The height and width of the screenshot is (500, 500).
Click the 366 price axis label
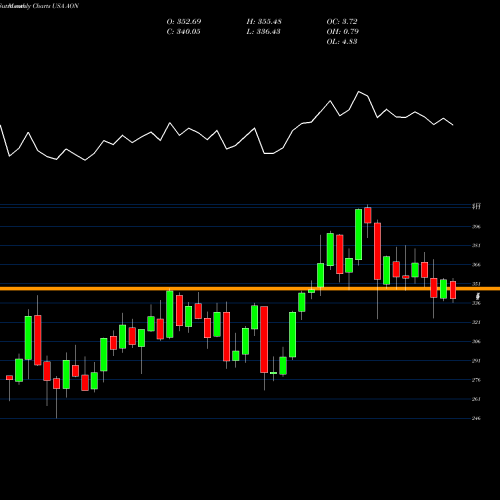(x=476, y=265)
